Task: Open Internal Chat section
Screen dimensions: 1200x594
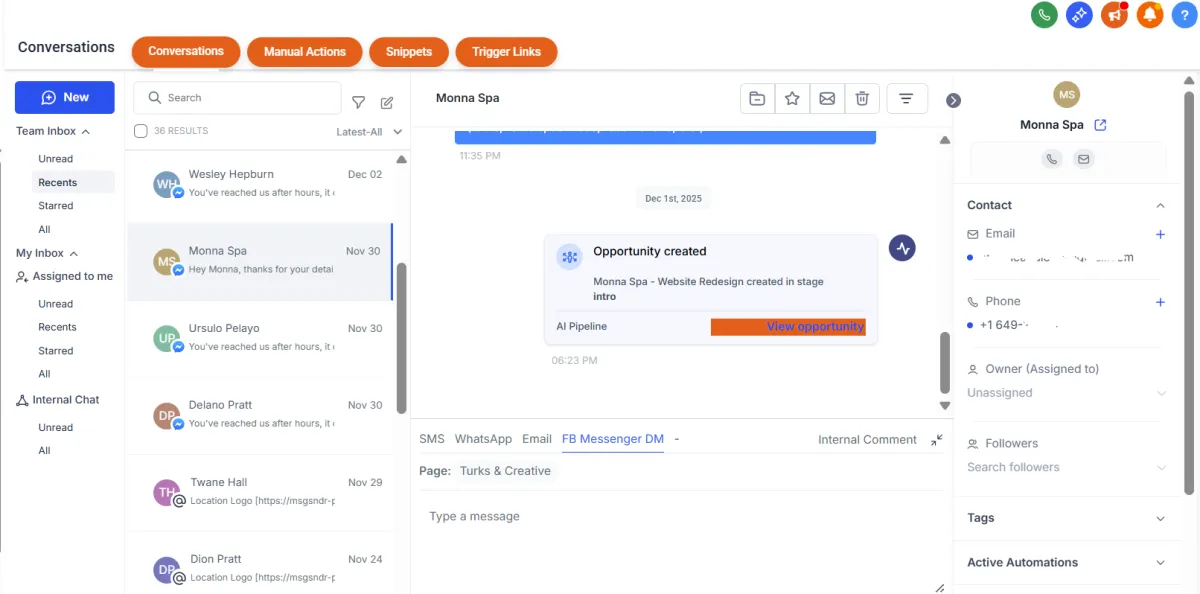Action: tap(58, 400)
